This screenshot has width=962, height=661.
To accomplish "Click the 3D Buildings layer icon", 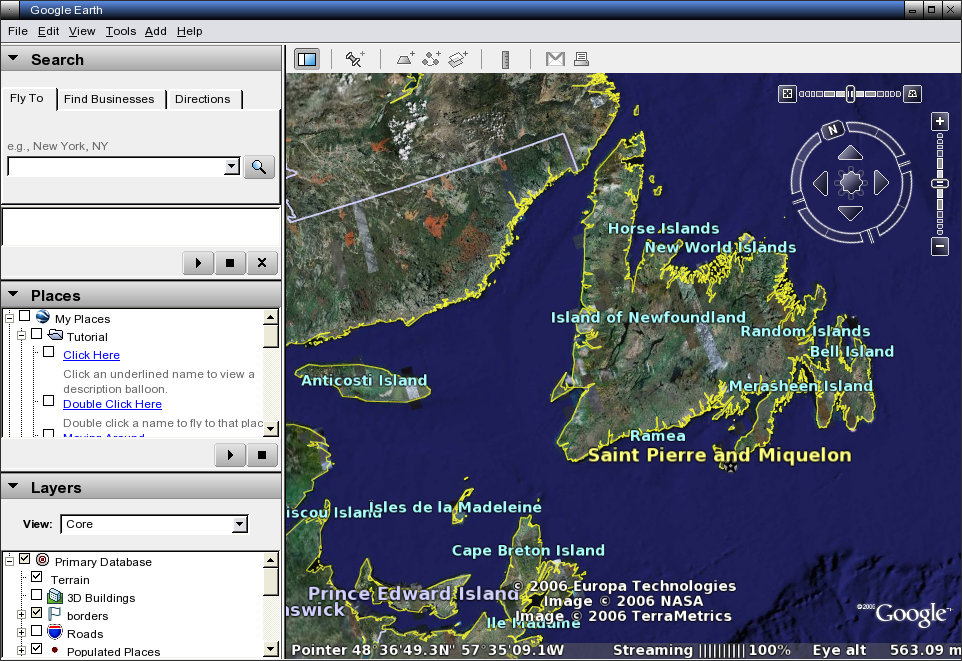I will click(x=55, y=596).
